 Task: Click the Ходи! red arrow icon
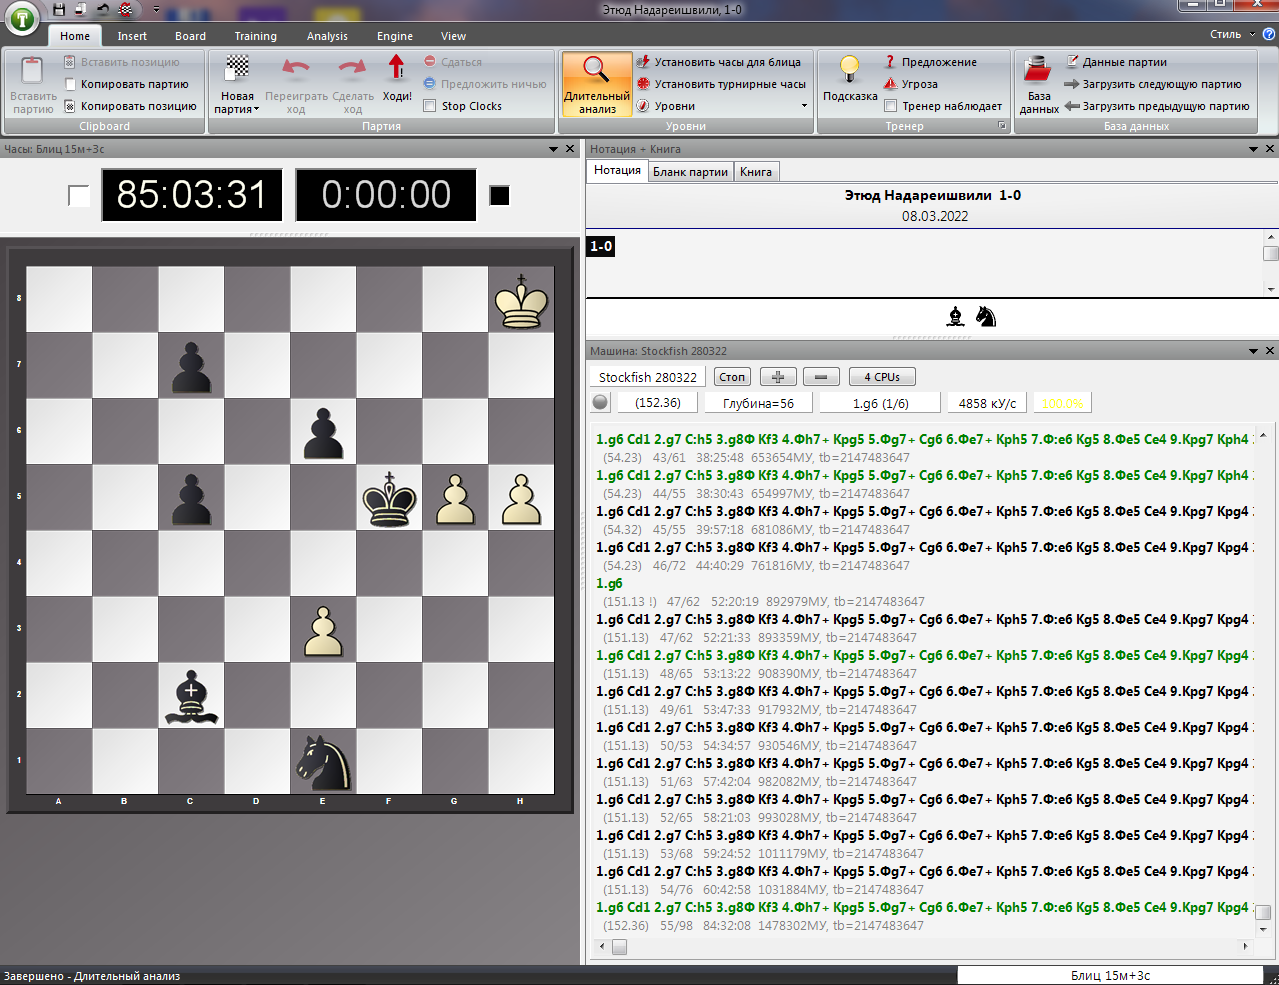tap(396, 68)
